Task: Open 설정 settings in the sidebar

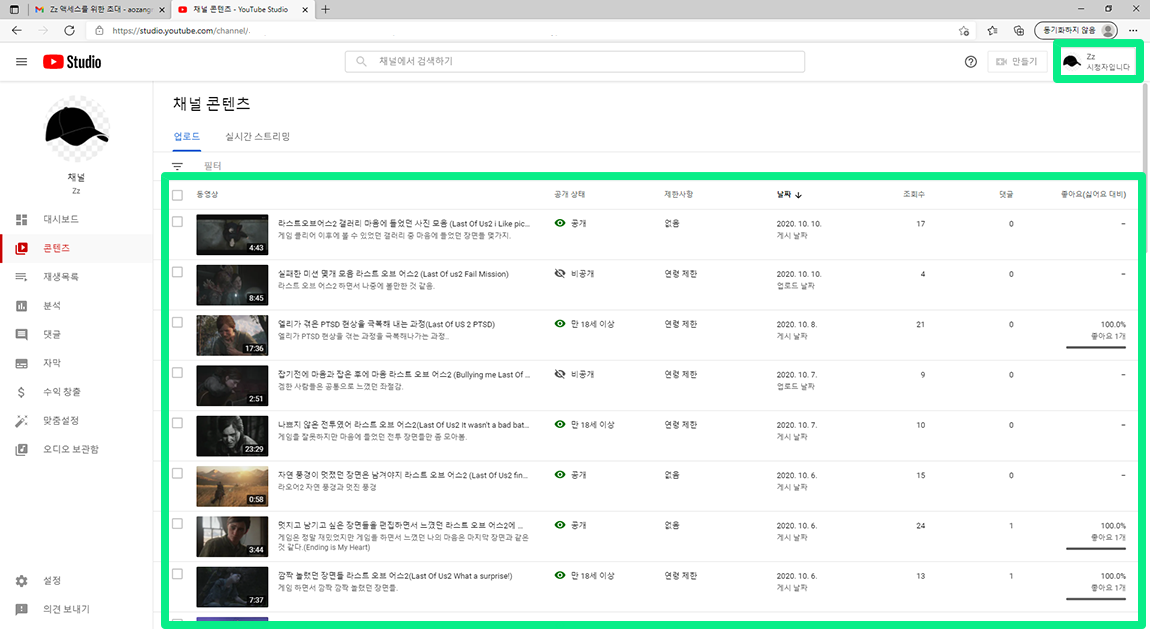Action: click(x=77, y=581)
